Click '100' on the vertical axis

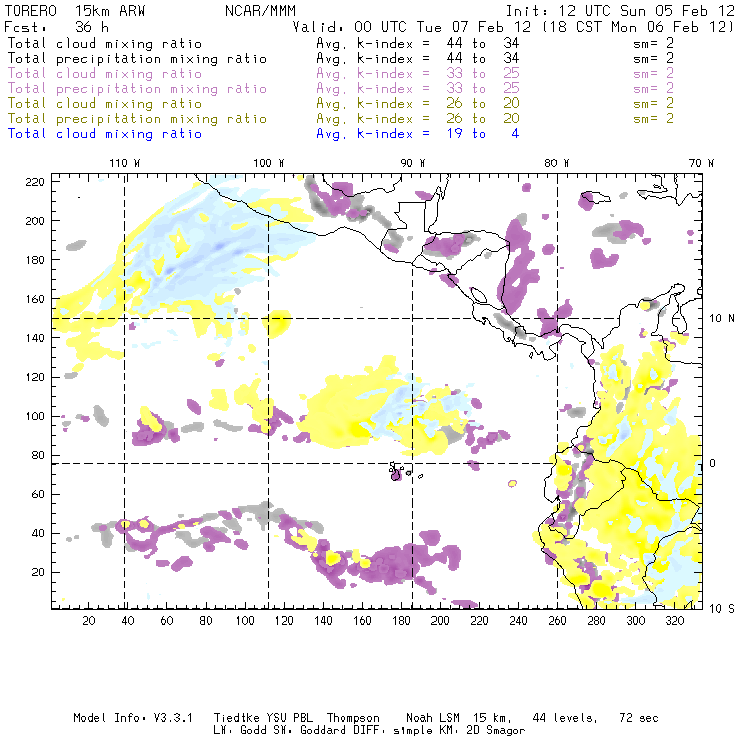pos(35,416)
